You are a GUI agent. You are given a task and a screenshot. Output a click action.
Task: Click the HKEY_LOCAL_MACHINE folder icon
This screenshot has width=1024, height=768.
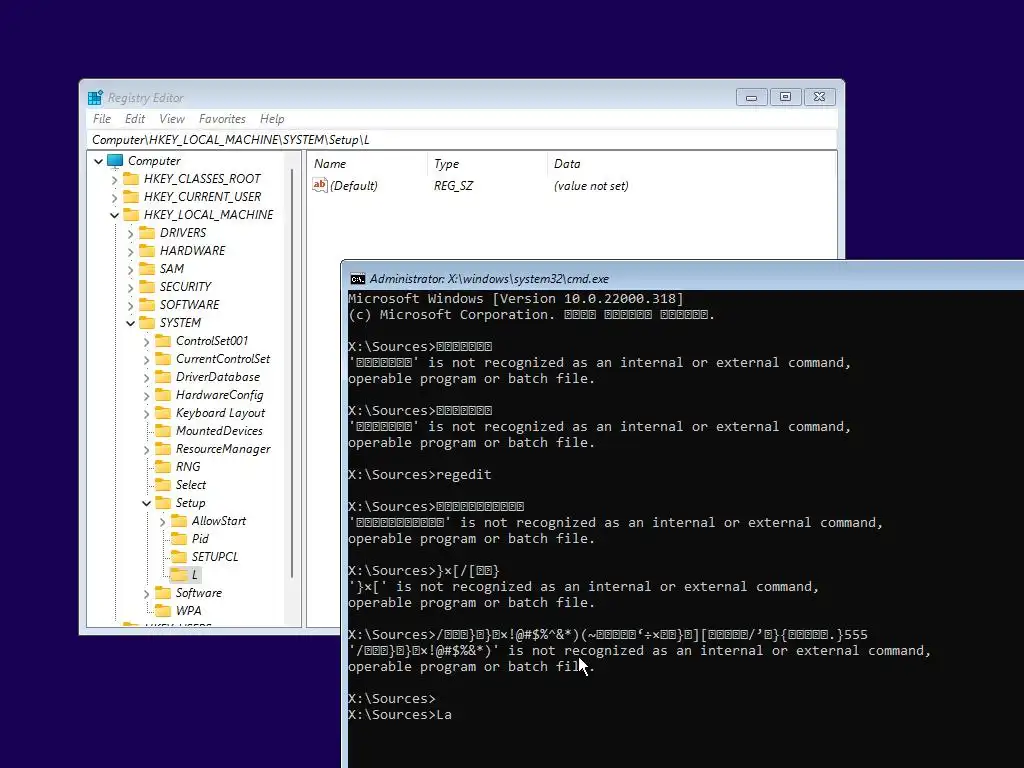pyautogui.click(x=131, y=214)
